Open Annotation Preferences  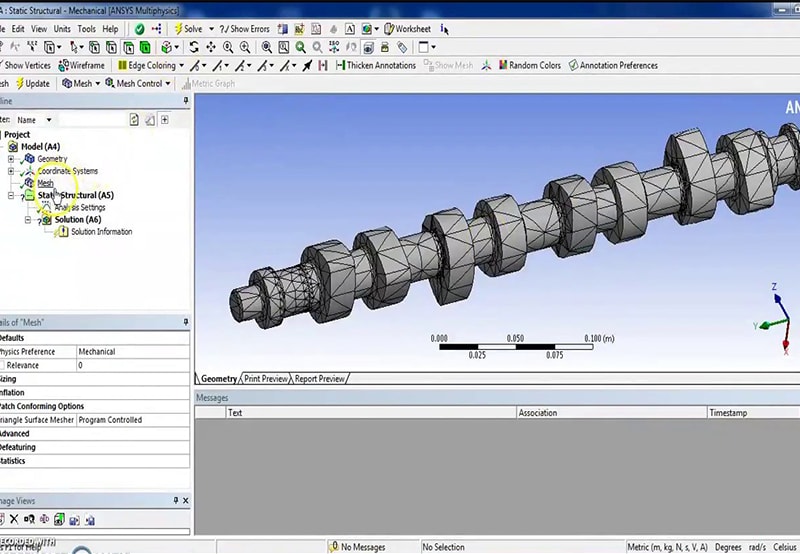coord(613,65)
